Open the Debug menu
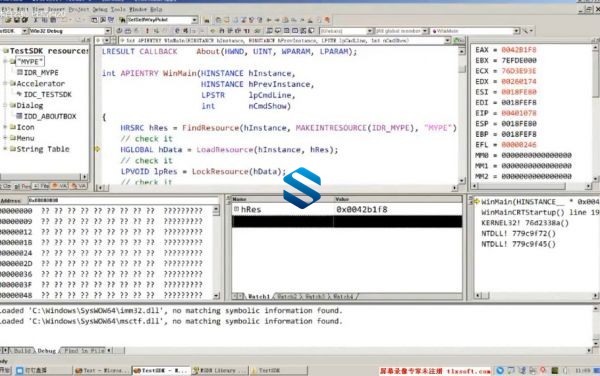The image size is (600, 376). [100, 9]
